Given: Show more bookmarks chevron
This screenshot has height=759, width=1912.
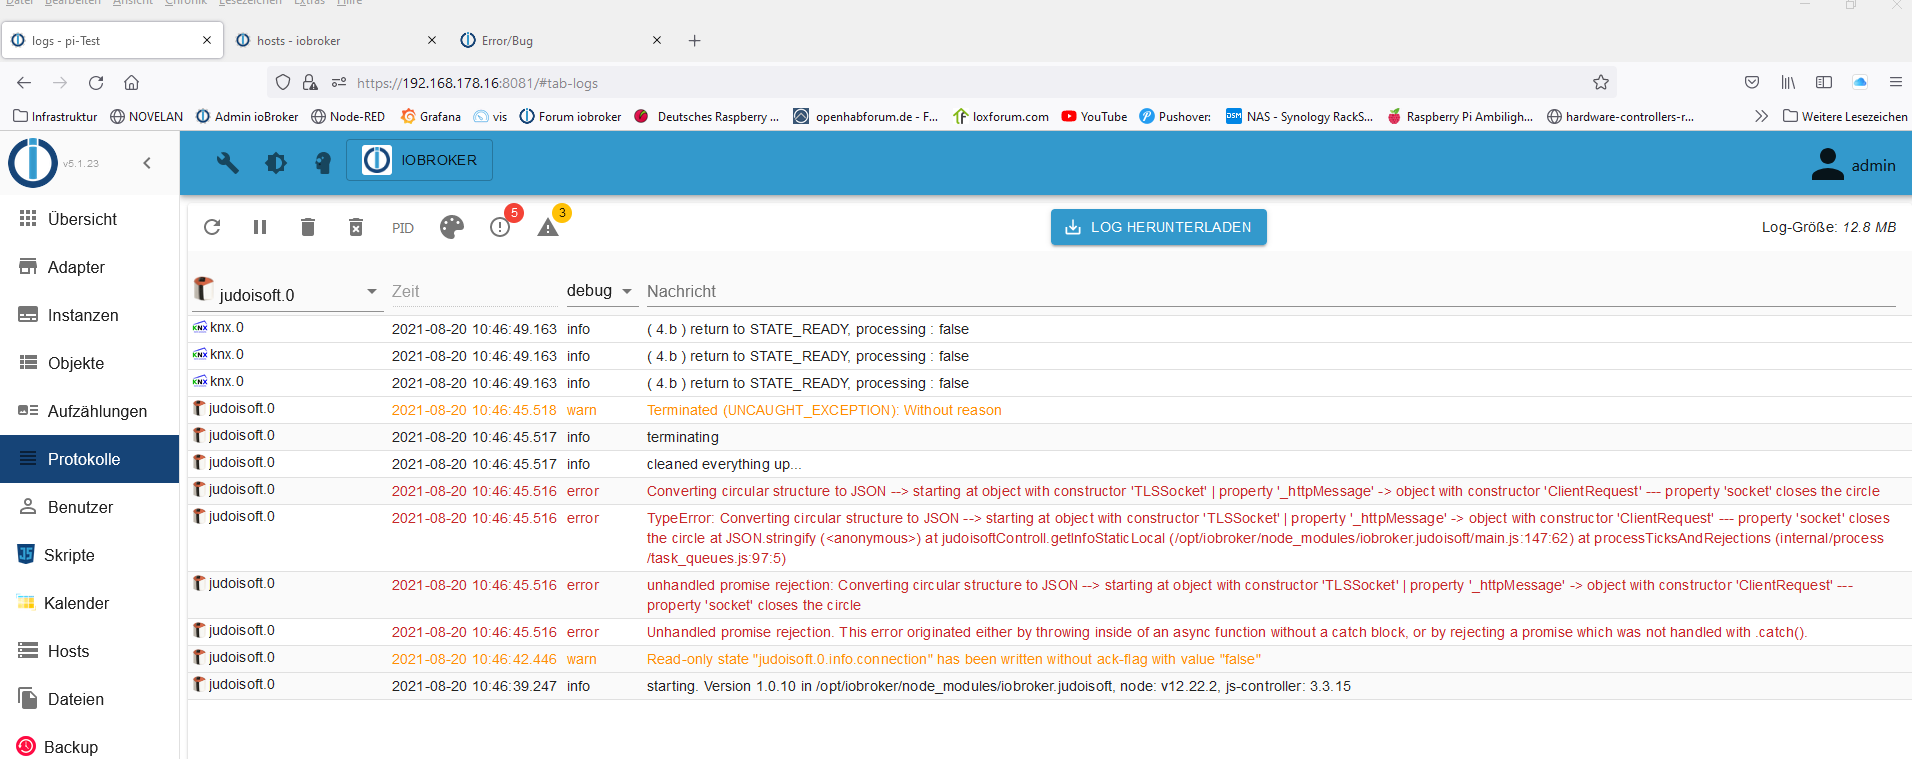Looking at the screenshot, I should coord(1761,117).
